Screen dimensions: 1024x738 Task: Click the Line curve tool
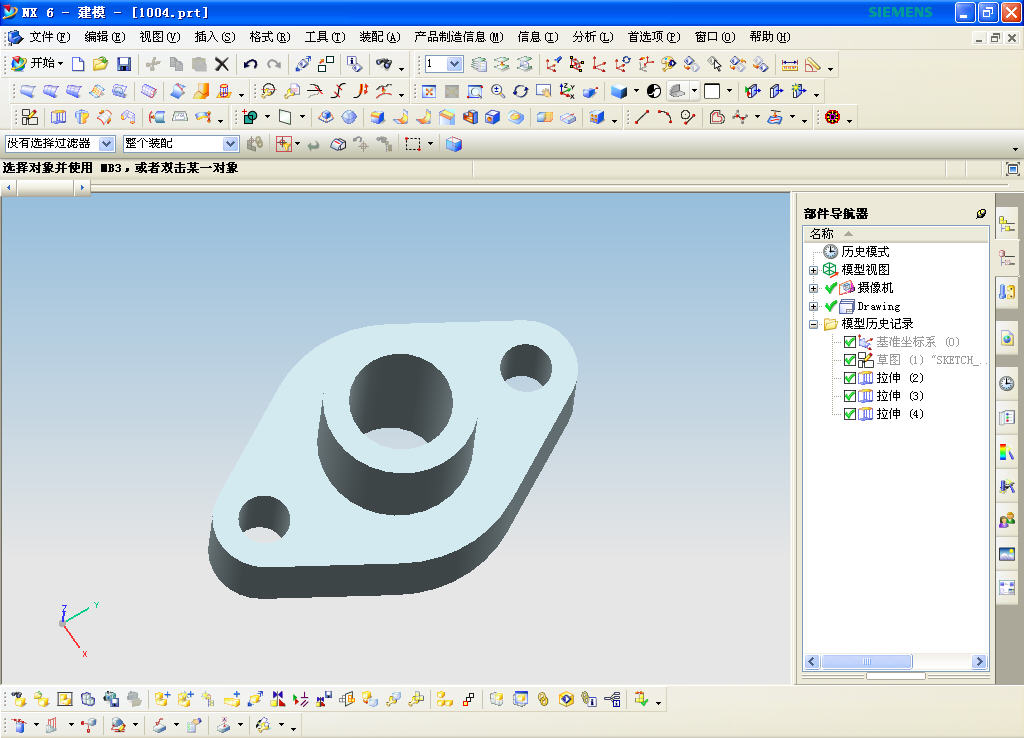point(642,118)
